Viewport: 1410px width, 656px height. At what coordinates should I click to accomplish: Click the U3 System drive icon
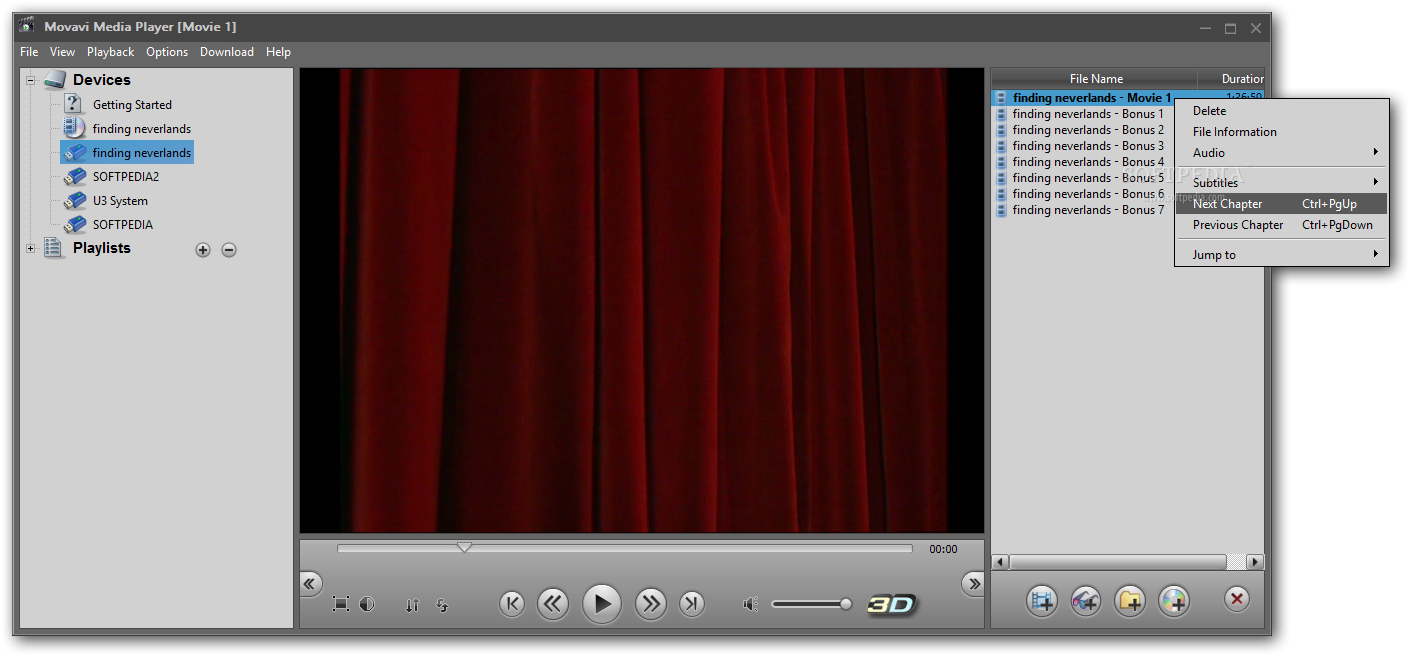coord(75,201)
